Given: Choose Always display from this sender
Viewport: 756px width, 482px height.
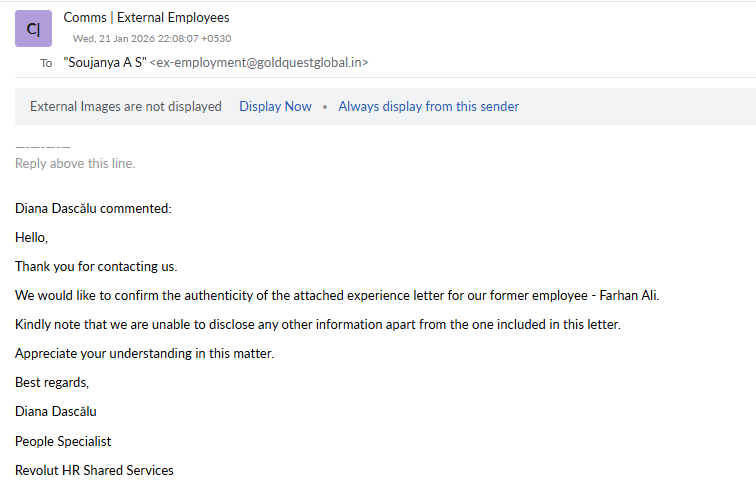Looking at the screenshot, I should pyautogui.click(x=428, y=107).
